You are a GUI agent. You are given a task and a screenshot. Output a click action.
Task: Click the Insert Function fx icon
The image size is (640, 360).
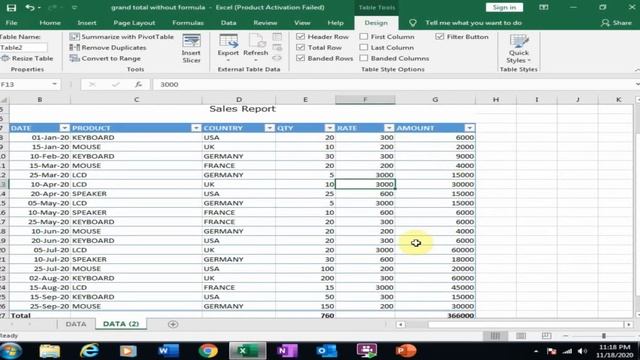click(x=138, y=84)
